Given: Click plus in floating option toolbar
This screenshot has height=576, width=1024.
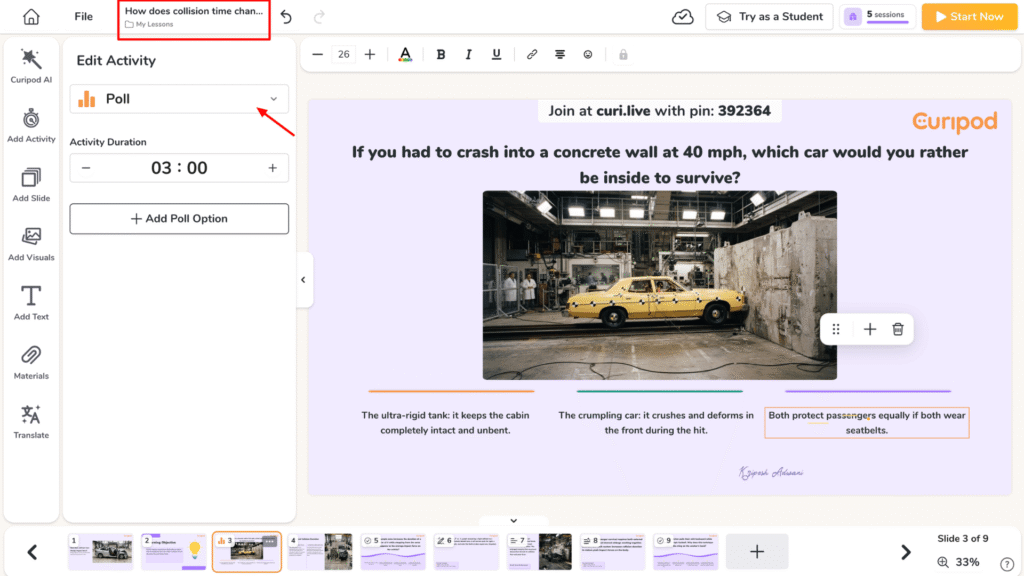Looking at the screenshot, I should point(869,329).
